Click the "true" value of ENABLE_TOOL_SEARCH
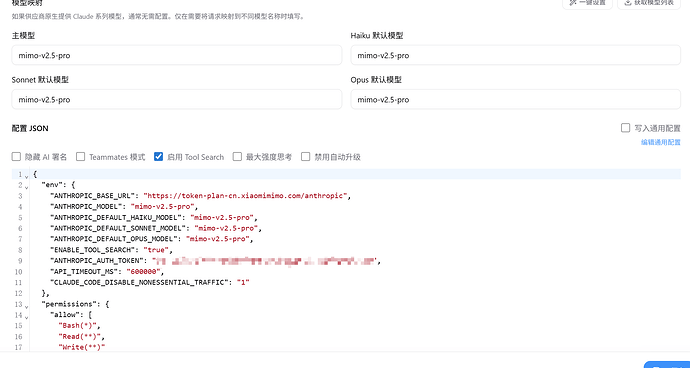The image size is (690, 368). [155, 250]
